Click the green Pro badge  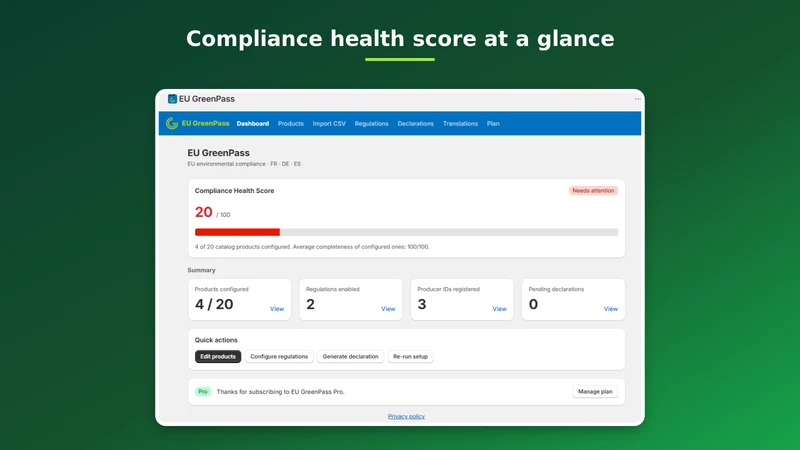click(203, 391)
